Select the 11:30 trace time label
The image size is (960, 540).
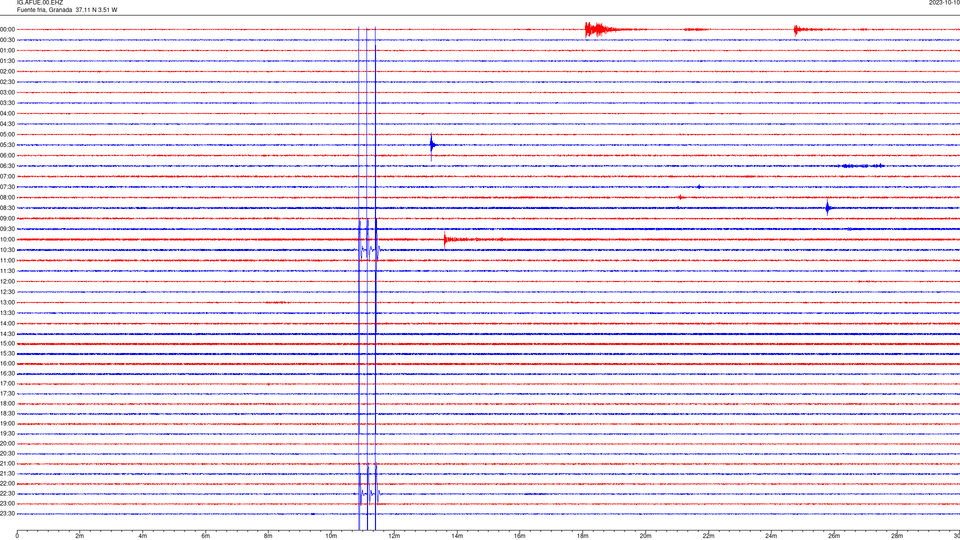click(x=7, y=271)
